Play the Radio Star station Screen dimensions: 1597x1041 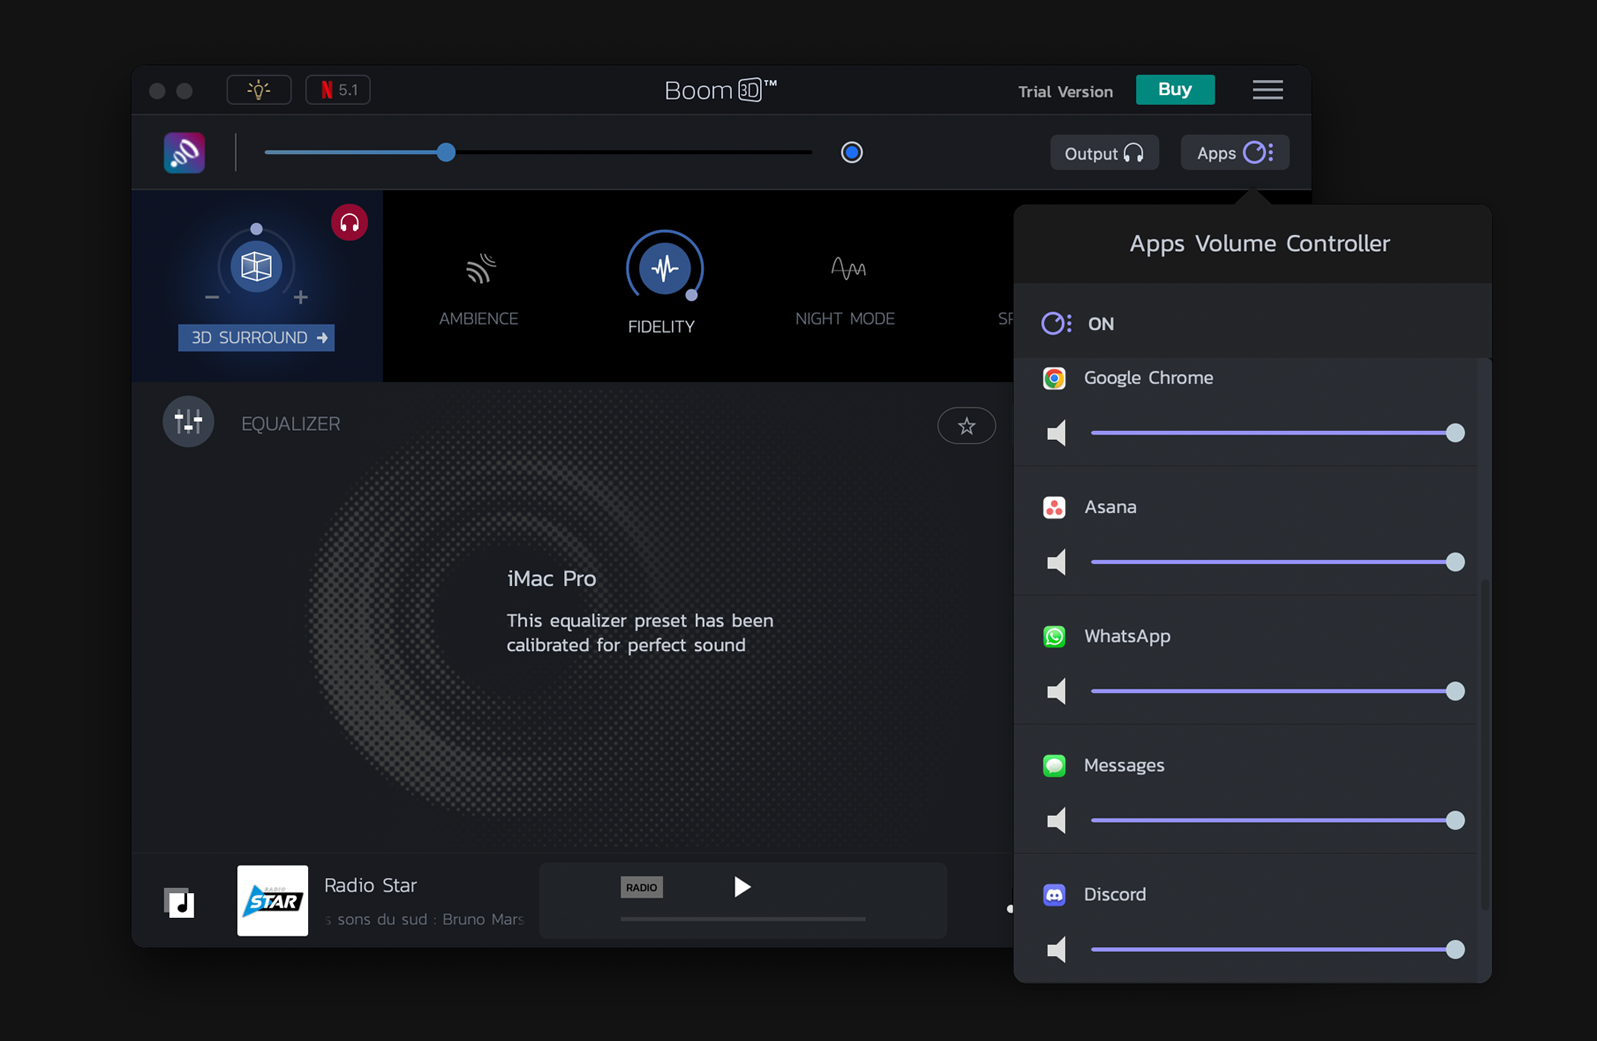point(742,887)
